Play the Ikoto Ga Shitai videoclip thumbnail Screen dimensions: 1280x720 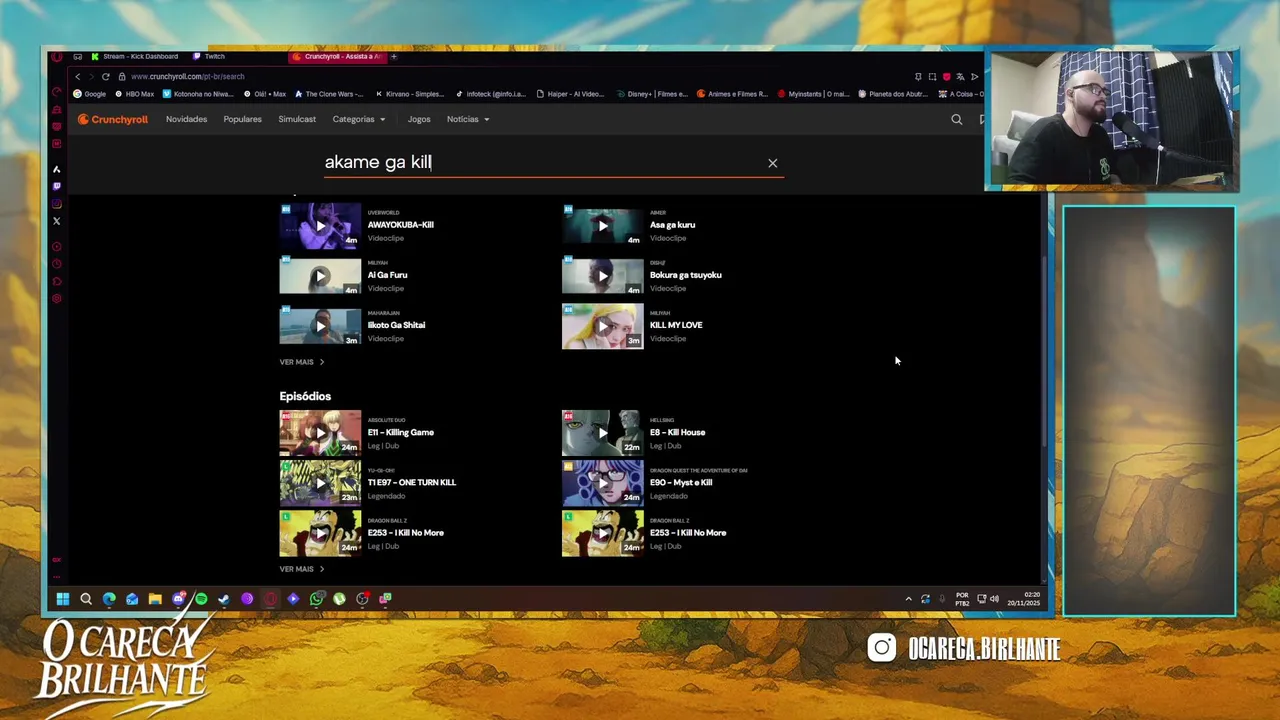[320, 326]
